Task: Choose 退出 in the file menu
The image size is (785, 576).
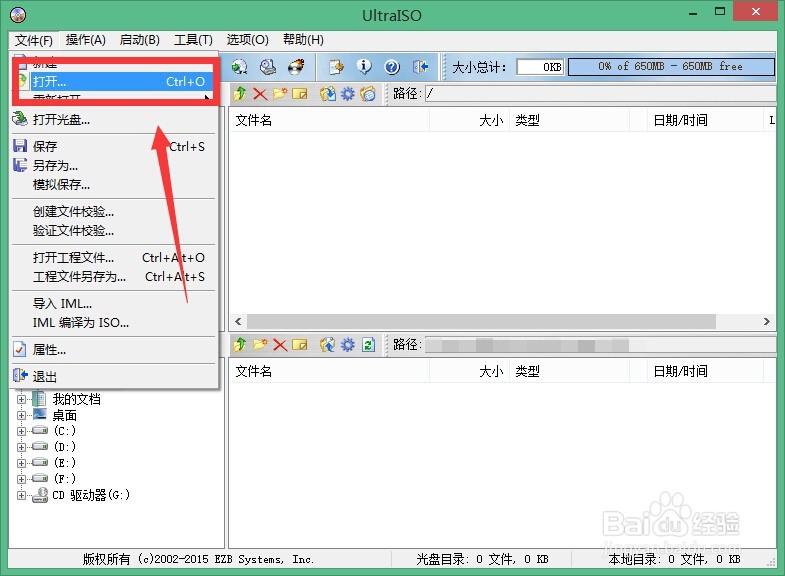Action: click(x=114, y=376)
